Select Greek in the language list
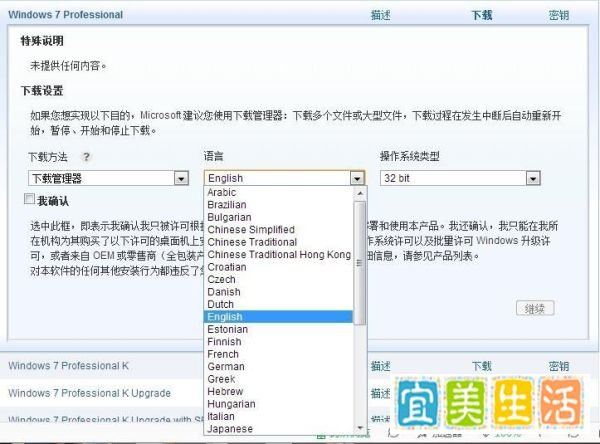600x444 pixels. tap(278, 379)
